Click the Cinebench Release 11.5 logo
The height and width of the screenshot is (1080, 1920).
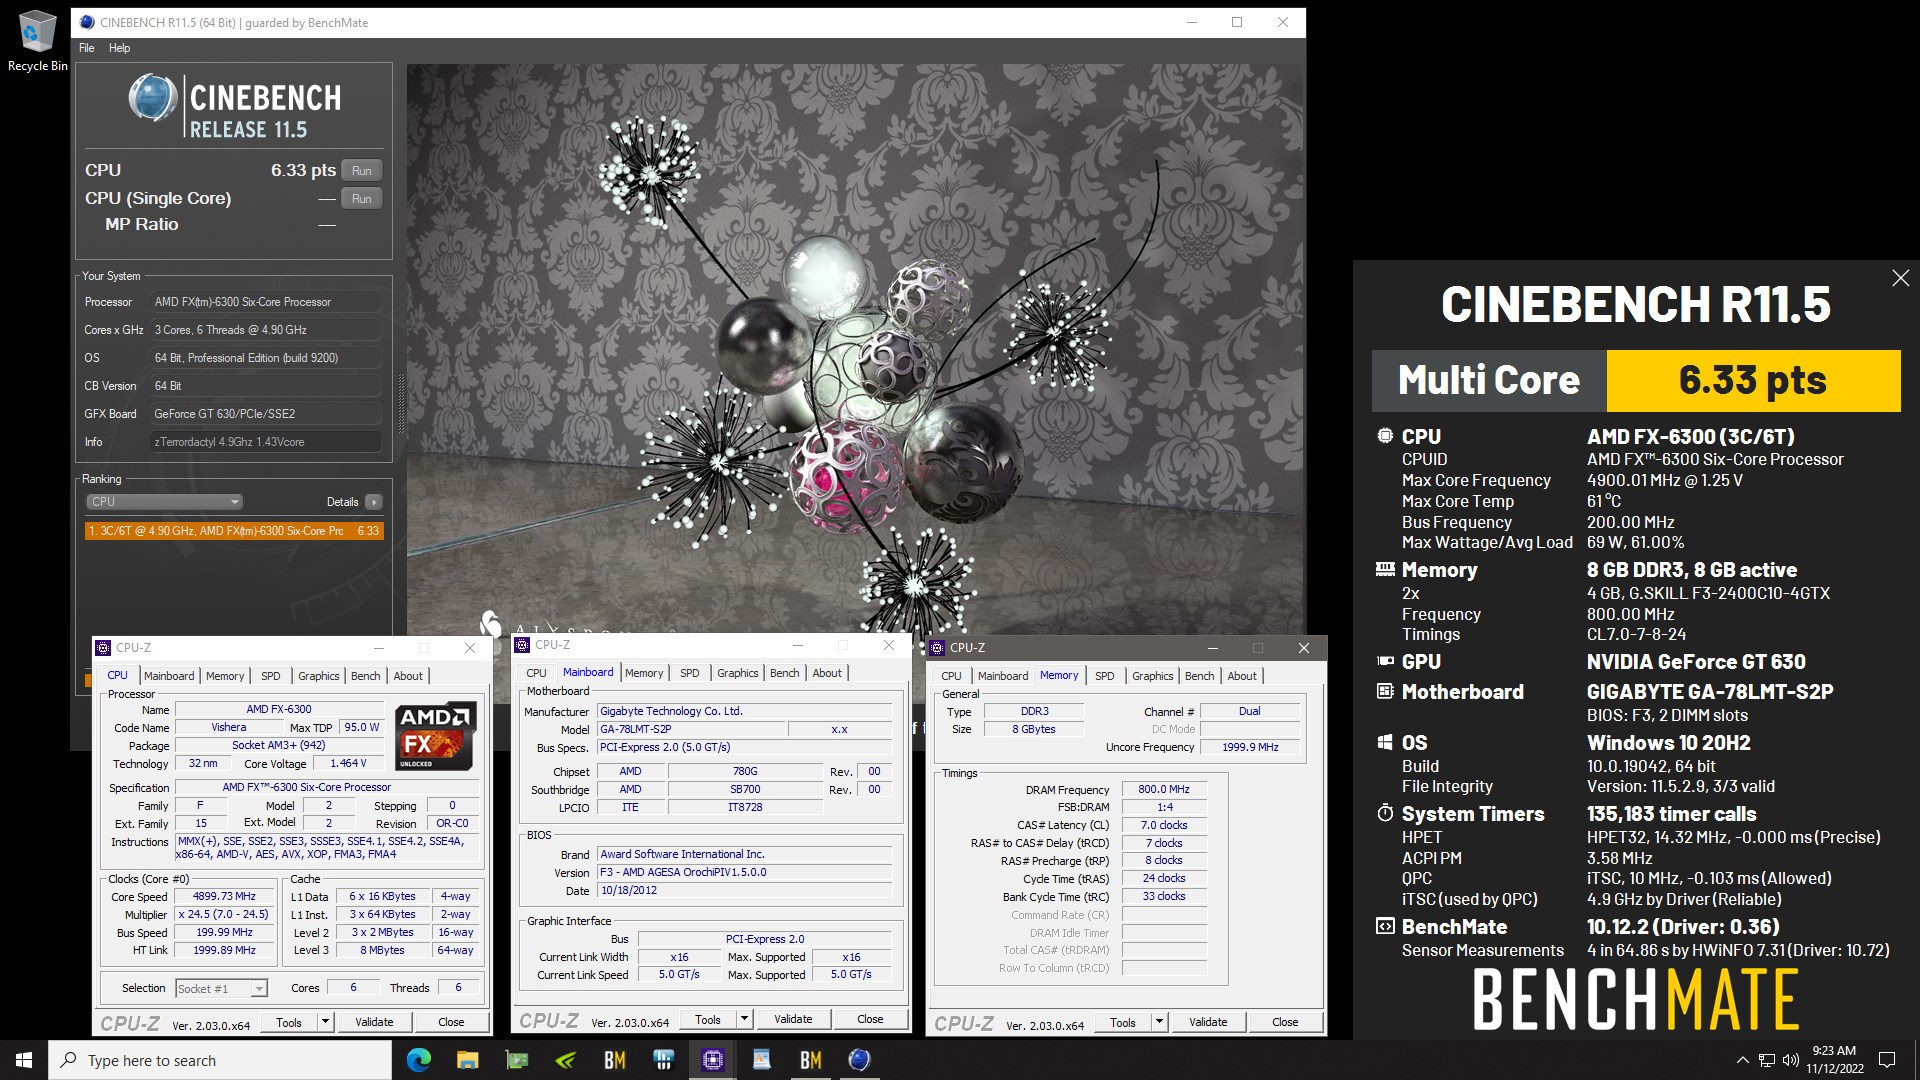point(234,107)
